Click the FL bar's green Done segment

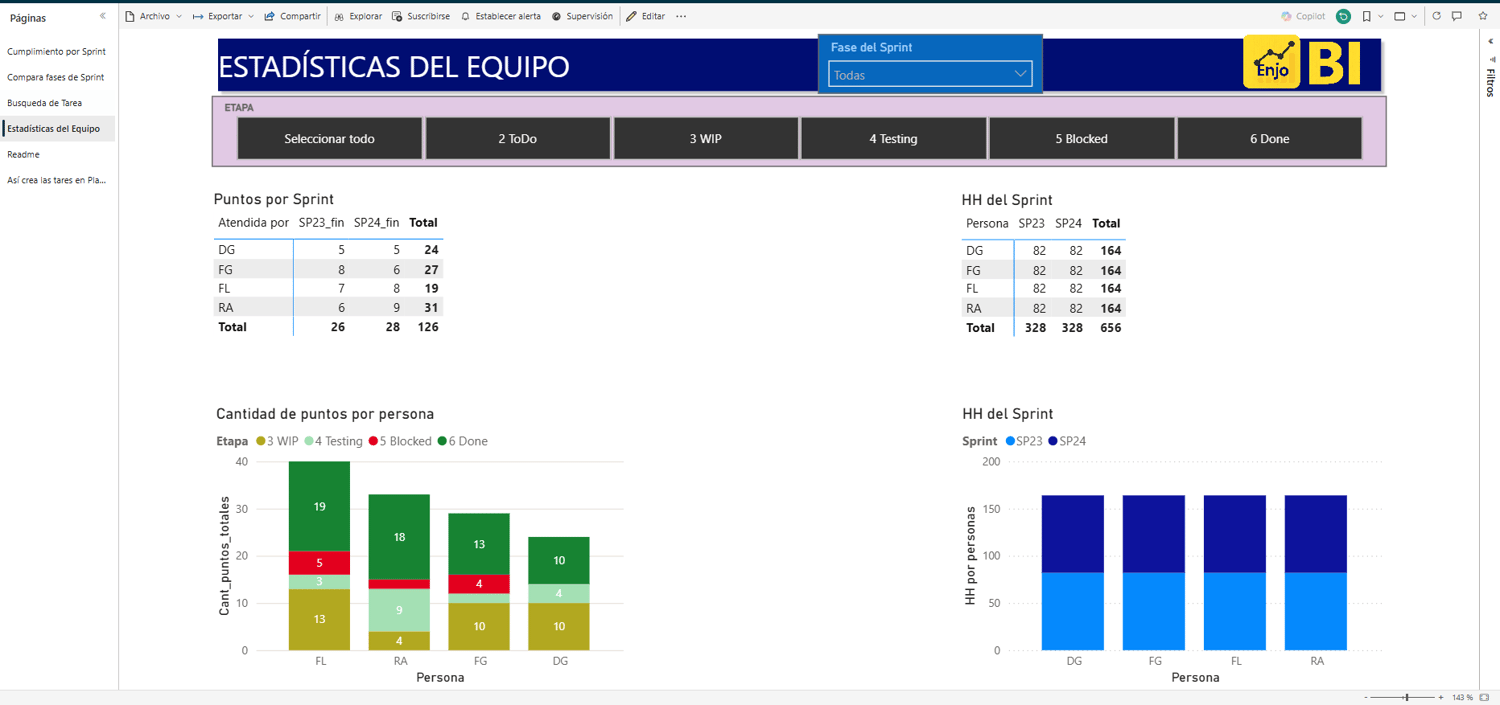click(x=319, y=506)
